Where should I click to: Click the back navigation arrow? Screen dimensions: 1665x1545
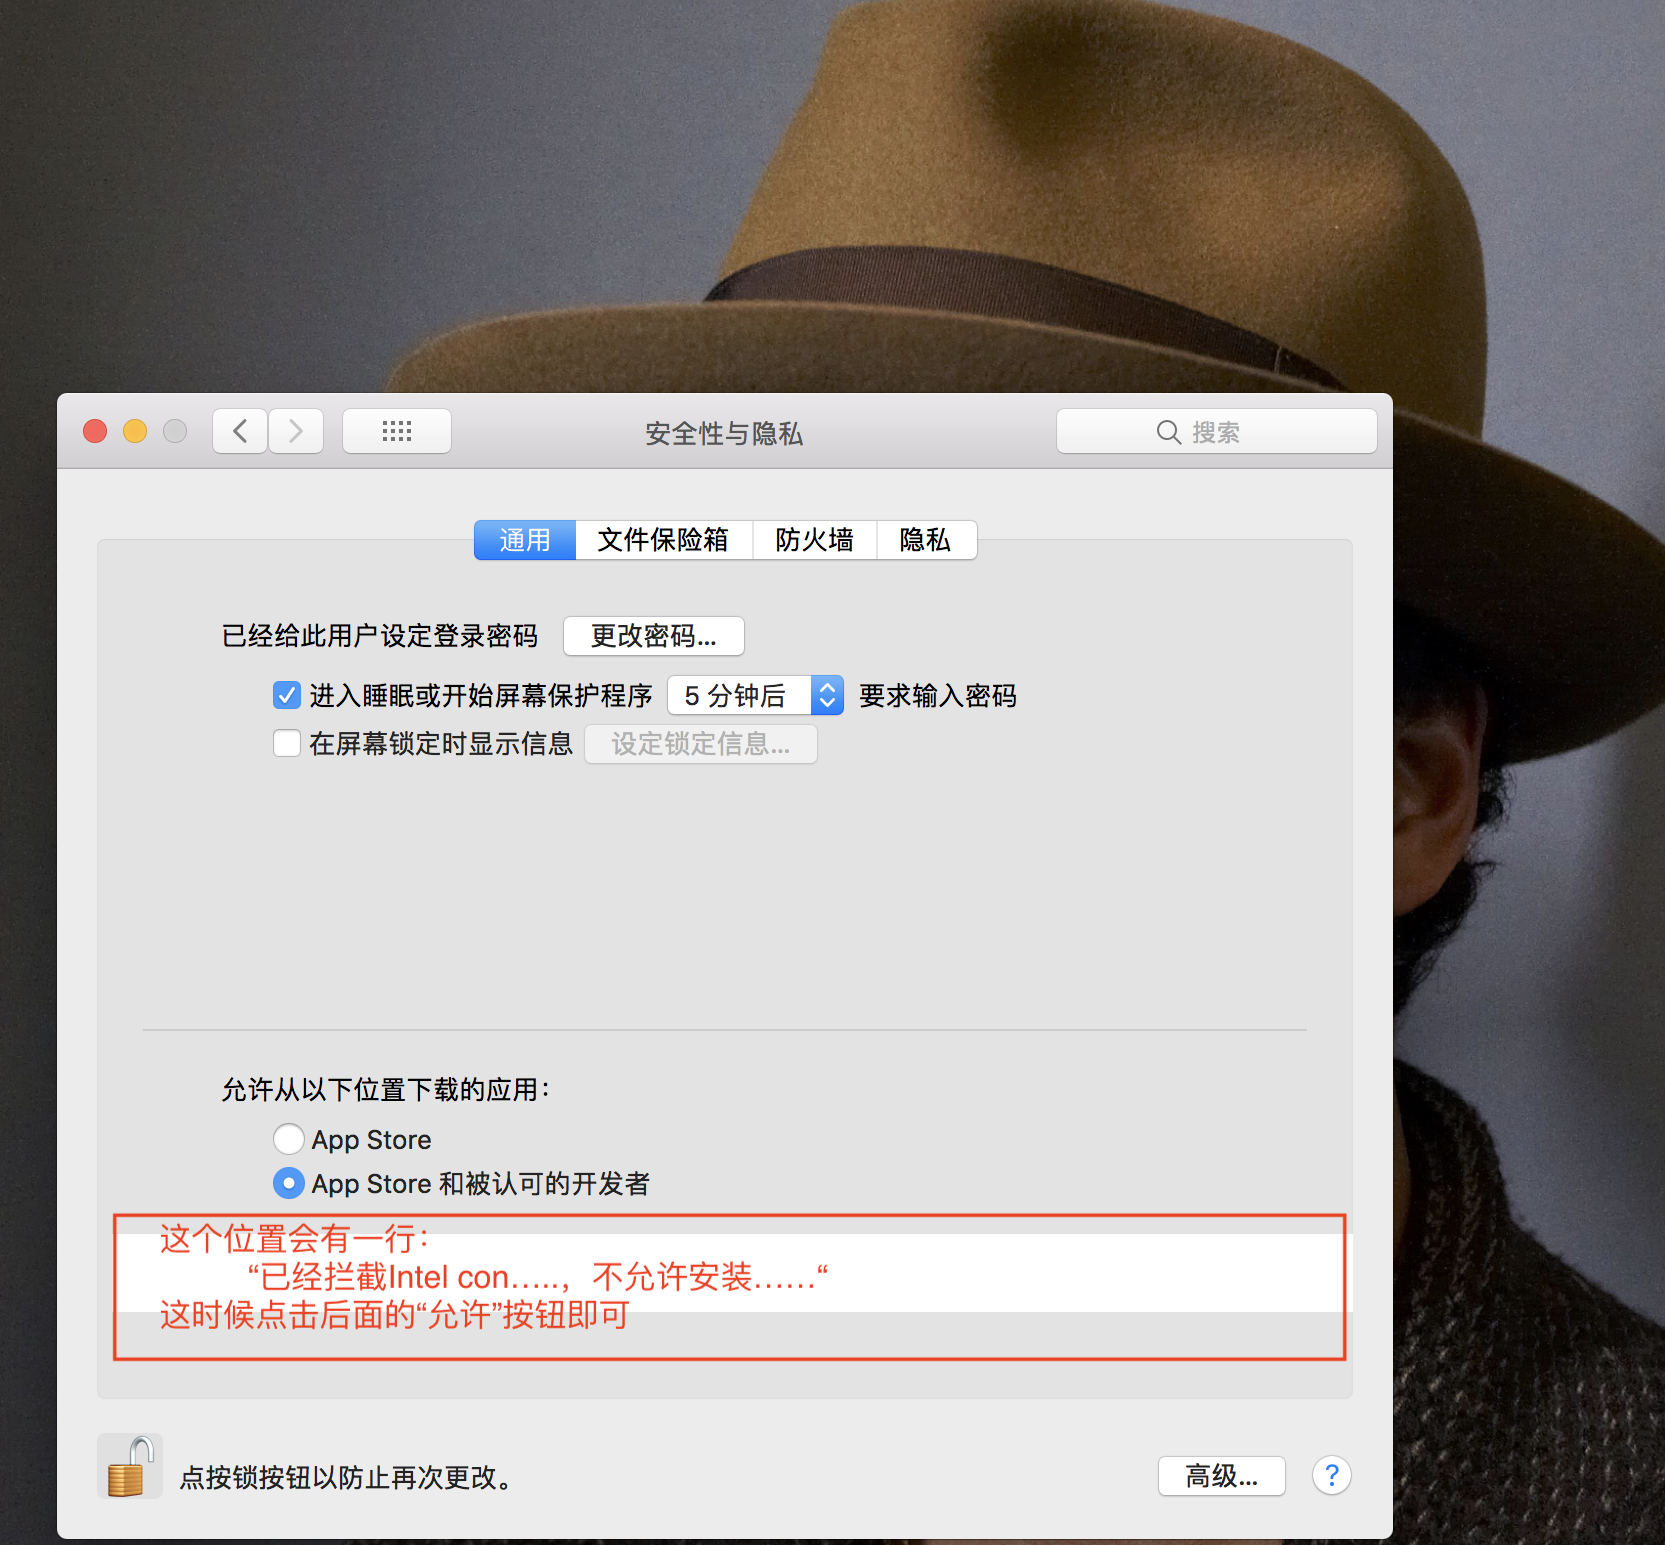coord(239,431)
